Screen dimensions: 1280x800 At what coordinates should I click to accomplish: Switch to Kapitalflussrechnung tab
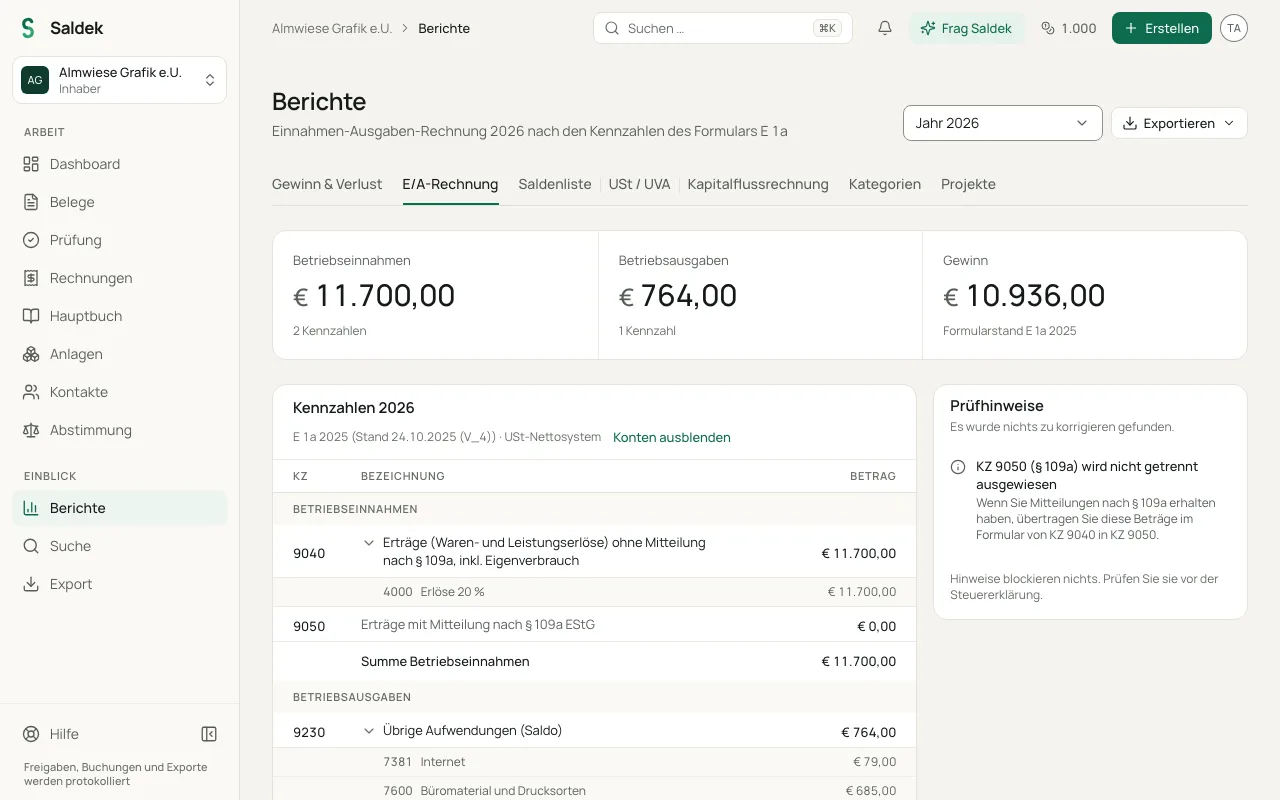[x=758, y=184]
